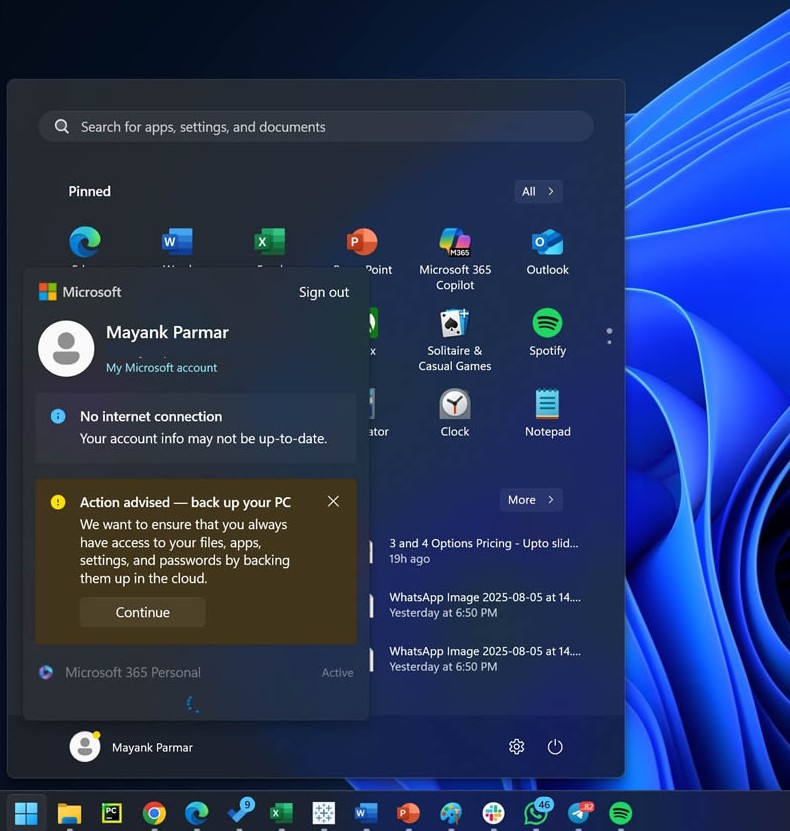The image size is (790, 831).
Task: Click the blue info icon beside No internet
Action: coord(58,417)
